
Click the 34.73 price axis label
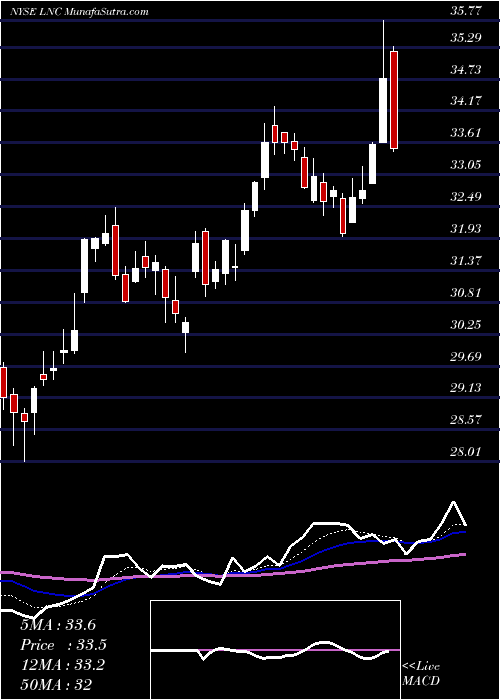pyautogui.click(x=465, y=69)
